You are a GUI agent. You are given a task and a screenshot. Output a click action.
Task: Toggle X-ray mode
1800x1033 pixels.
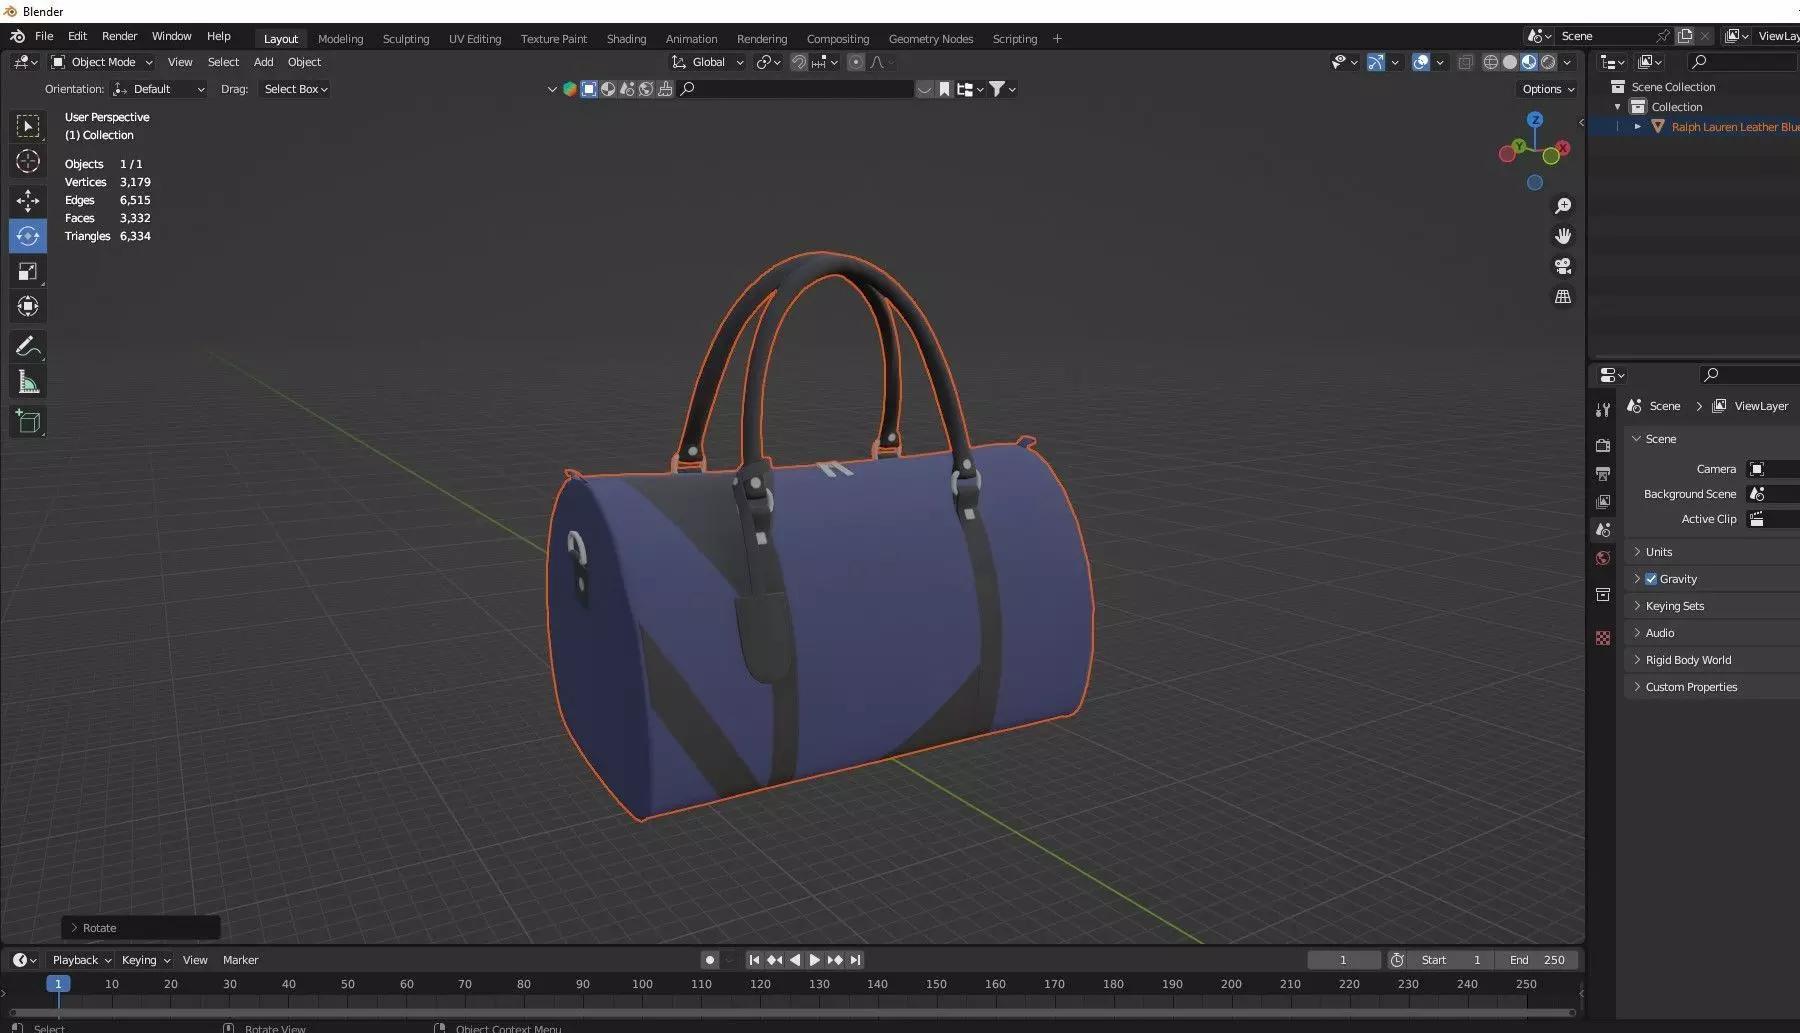pos(1465,62)
